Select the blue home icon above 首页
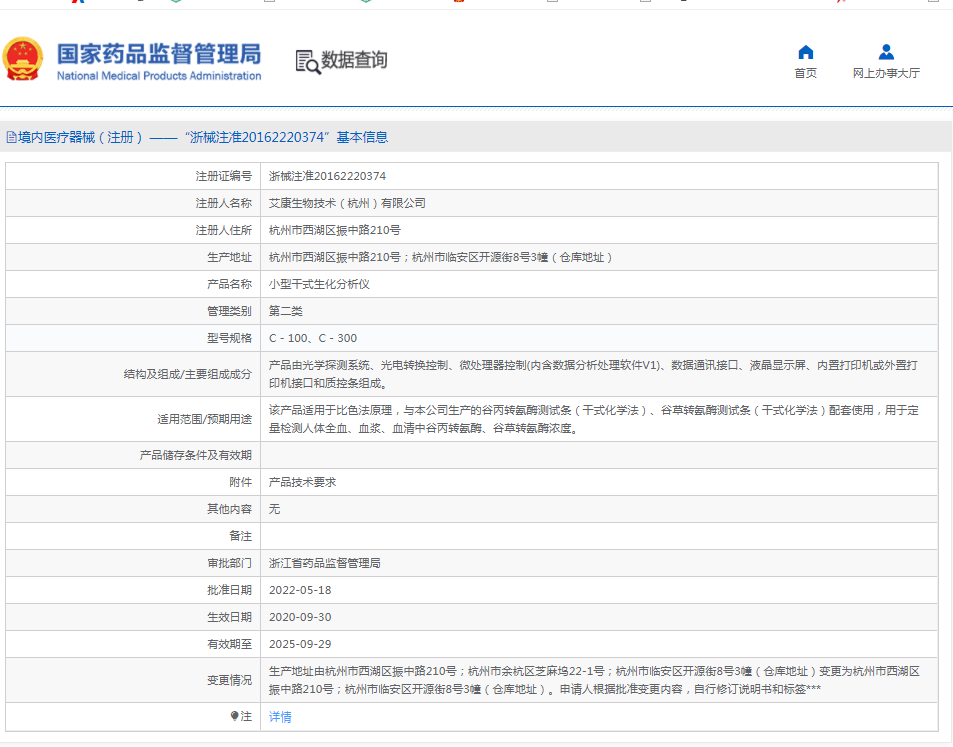Viewport: 953px width, 747px height. tap(805, 52)
